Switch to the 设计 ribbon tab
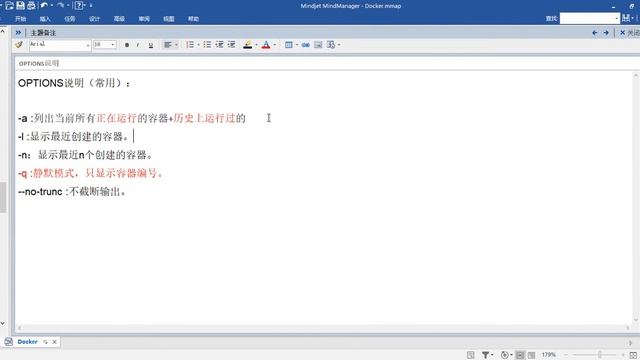Screen dimensions: 640x360 pos(94,19)
